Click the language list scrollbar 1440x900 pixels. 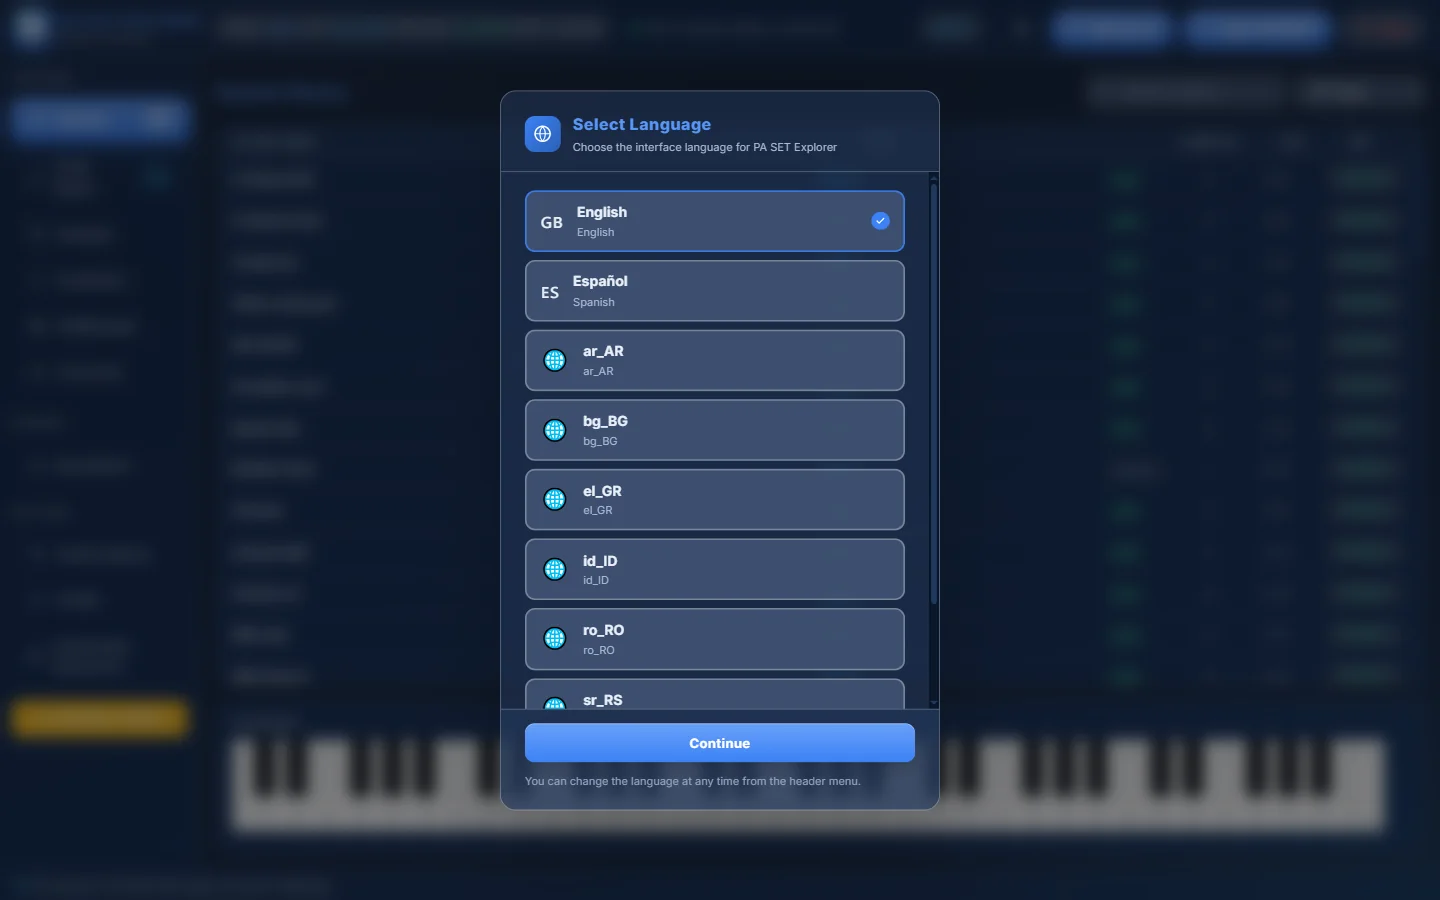click(934, 394)
